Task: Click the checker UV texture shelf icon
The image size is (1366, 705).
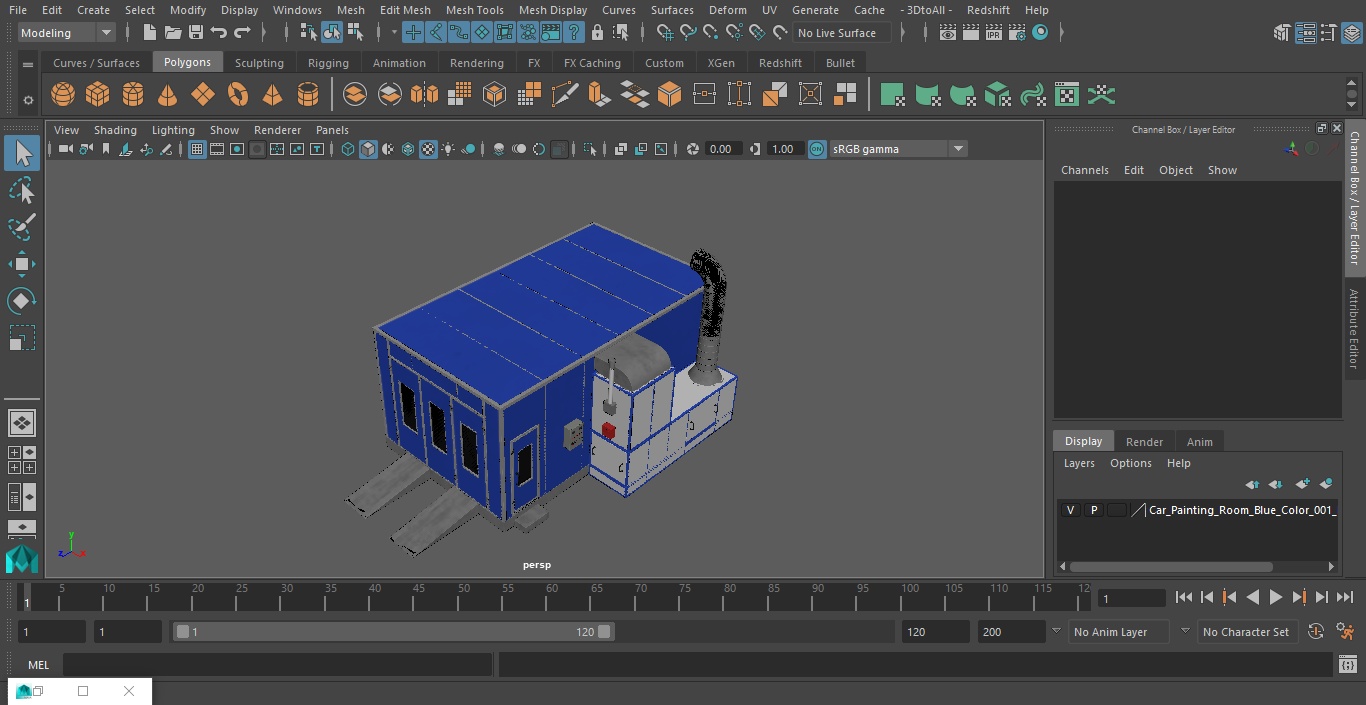Action: click(x=1067, y=95)
